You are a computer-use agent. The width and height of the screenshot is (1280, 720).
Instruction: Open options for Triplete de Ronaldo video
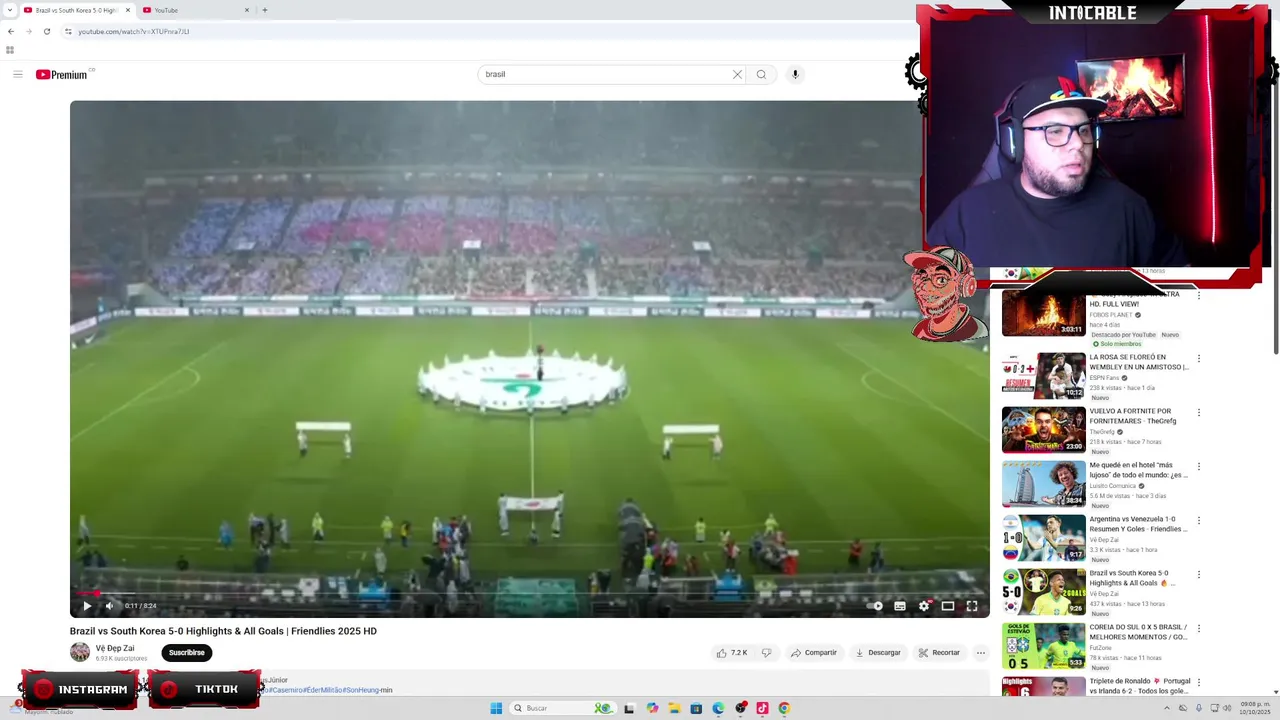pos(1199,682)
